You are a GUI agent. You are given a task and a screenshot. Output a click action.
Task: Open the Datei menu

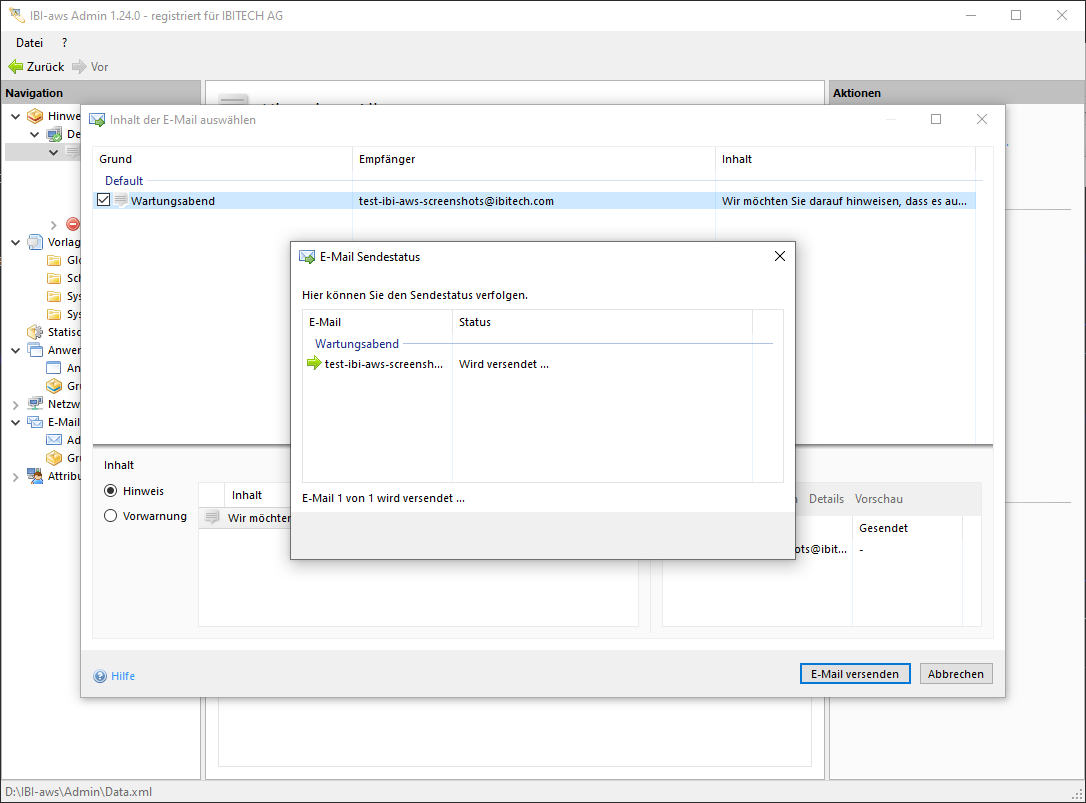[29, 43]
